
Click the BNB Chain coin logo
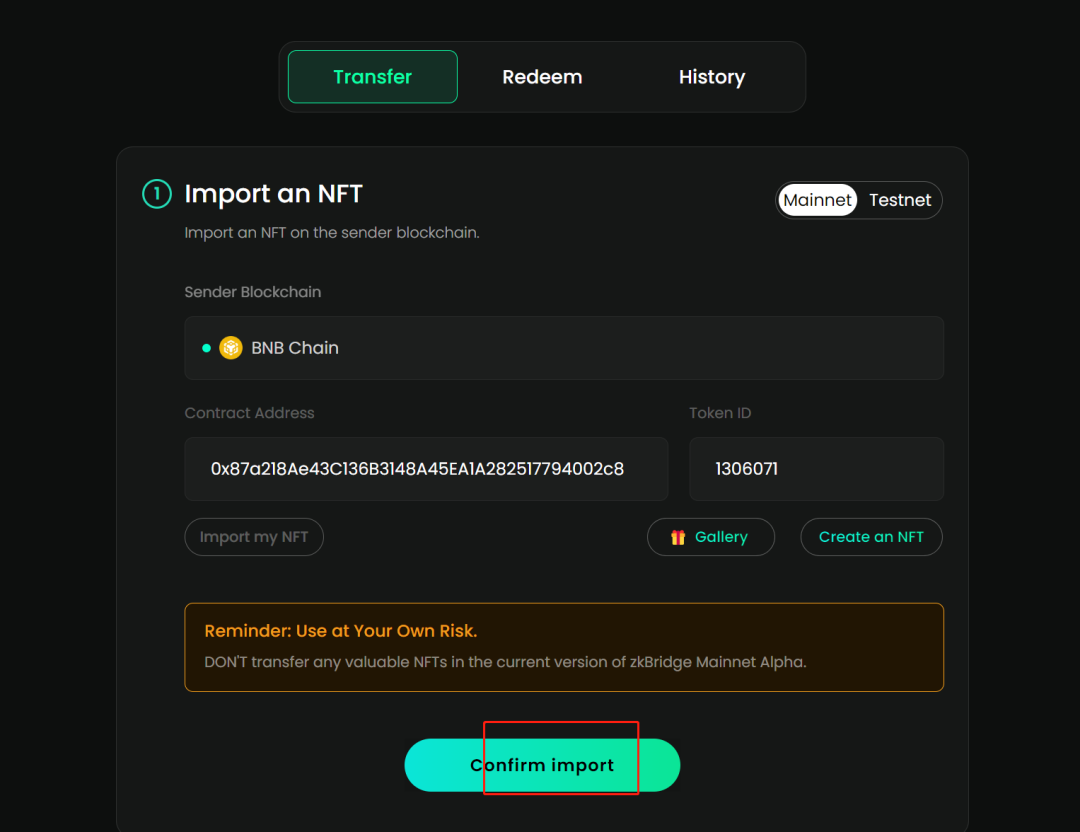[x=231, y=348]
